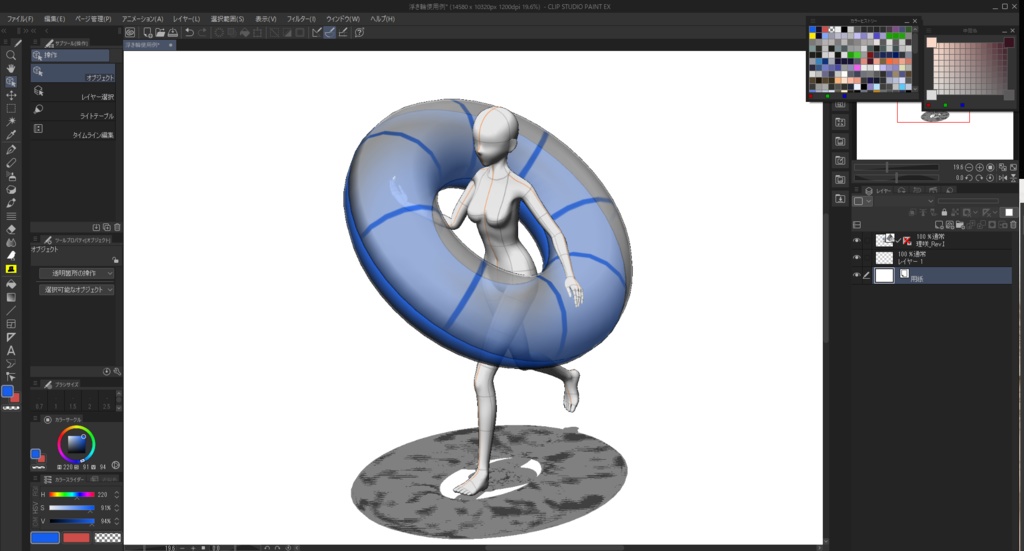1024x551 pixels.
Task: Toggle snap to special ruler in command bar
Action: click(x=330, y=32)
